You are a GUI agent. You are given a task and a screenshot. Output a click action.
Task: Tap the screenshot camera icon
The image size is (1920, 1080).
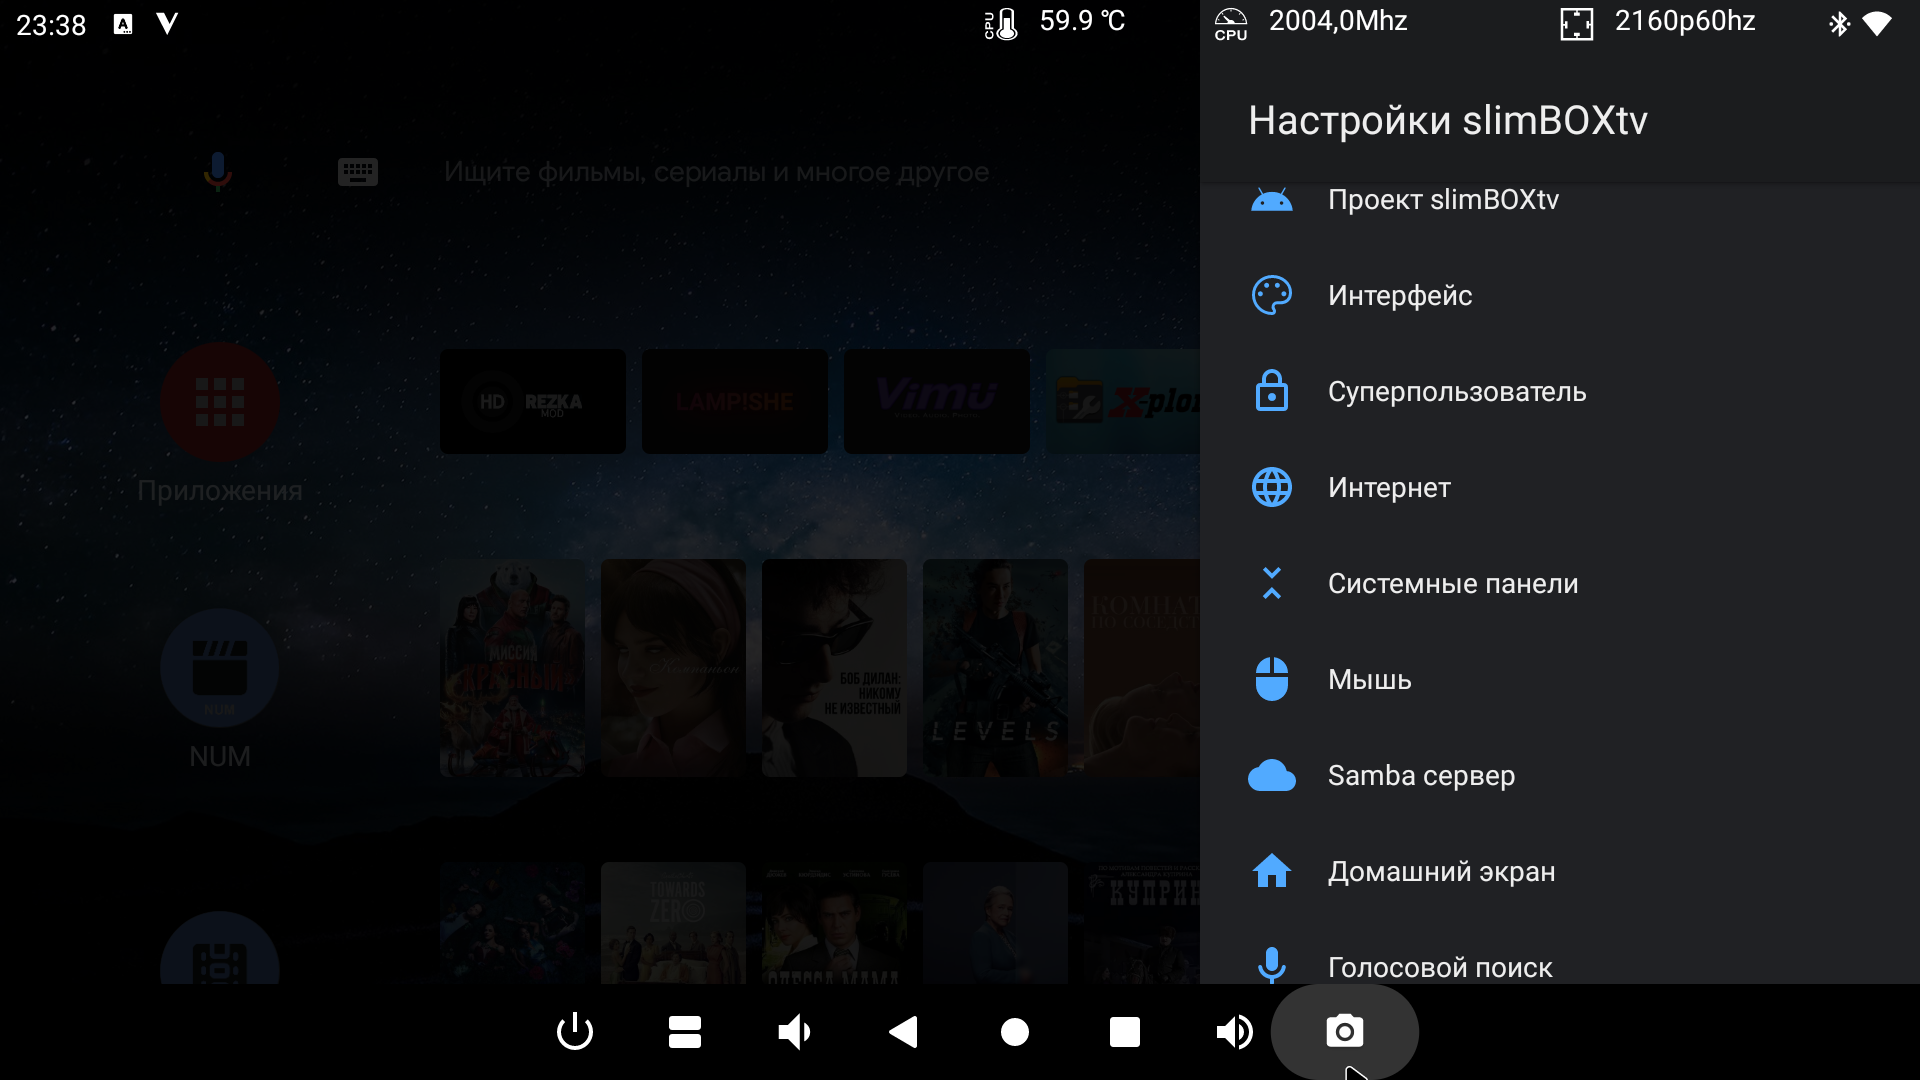1344,1031
